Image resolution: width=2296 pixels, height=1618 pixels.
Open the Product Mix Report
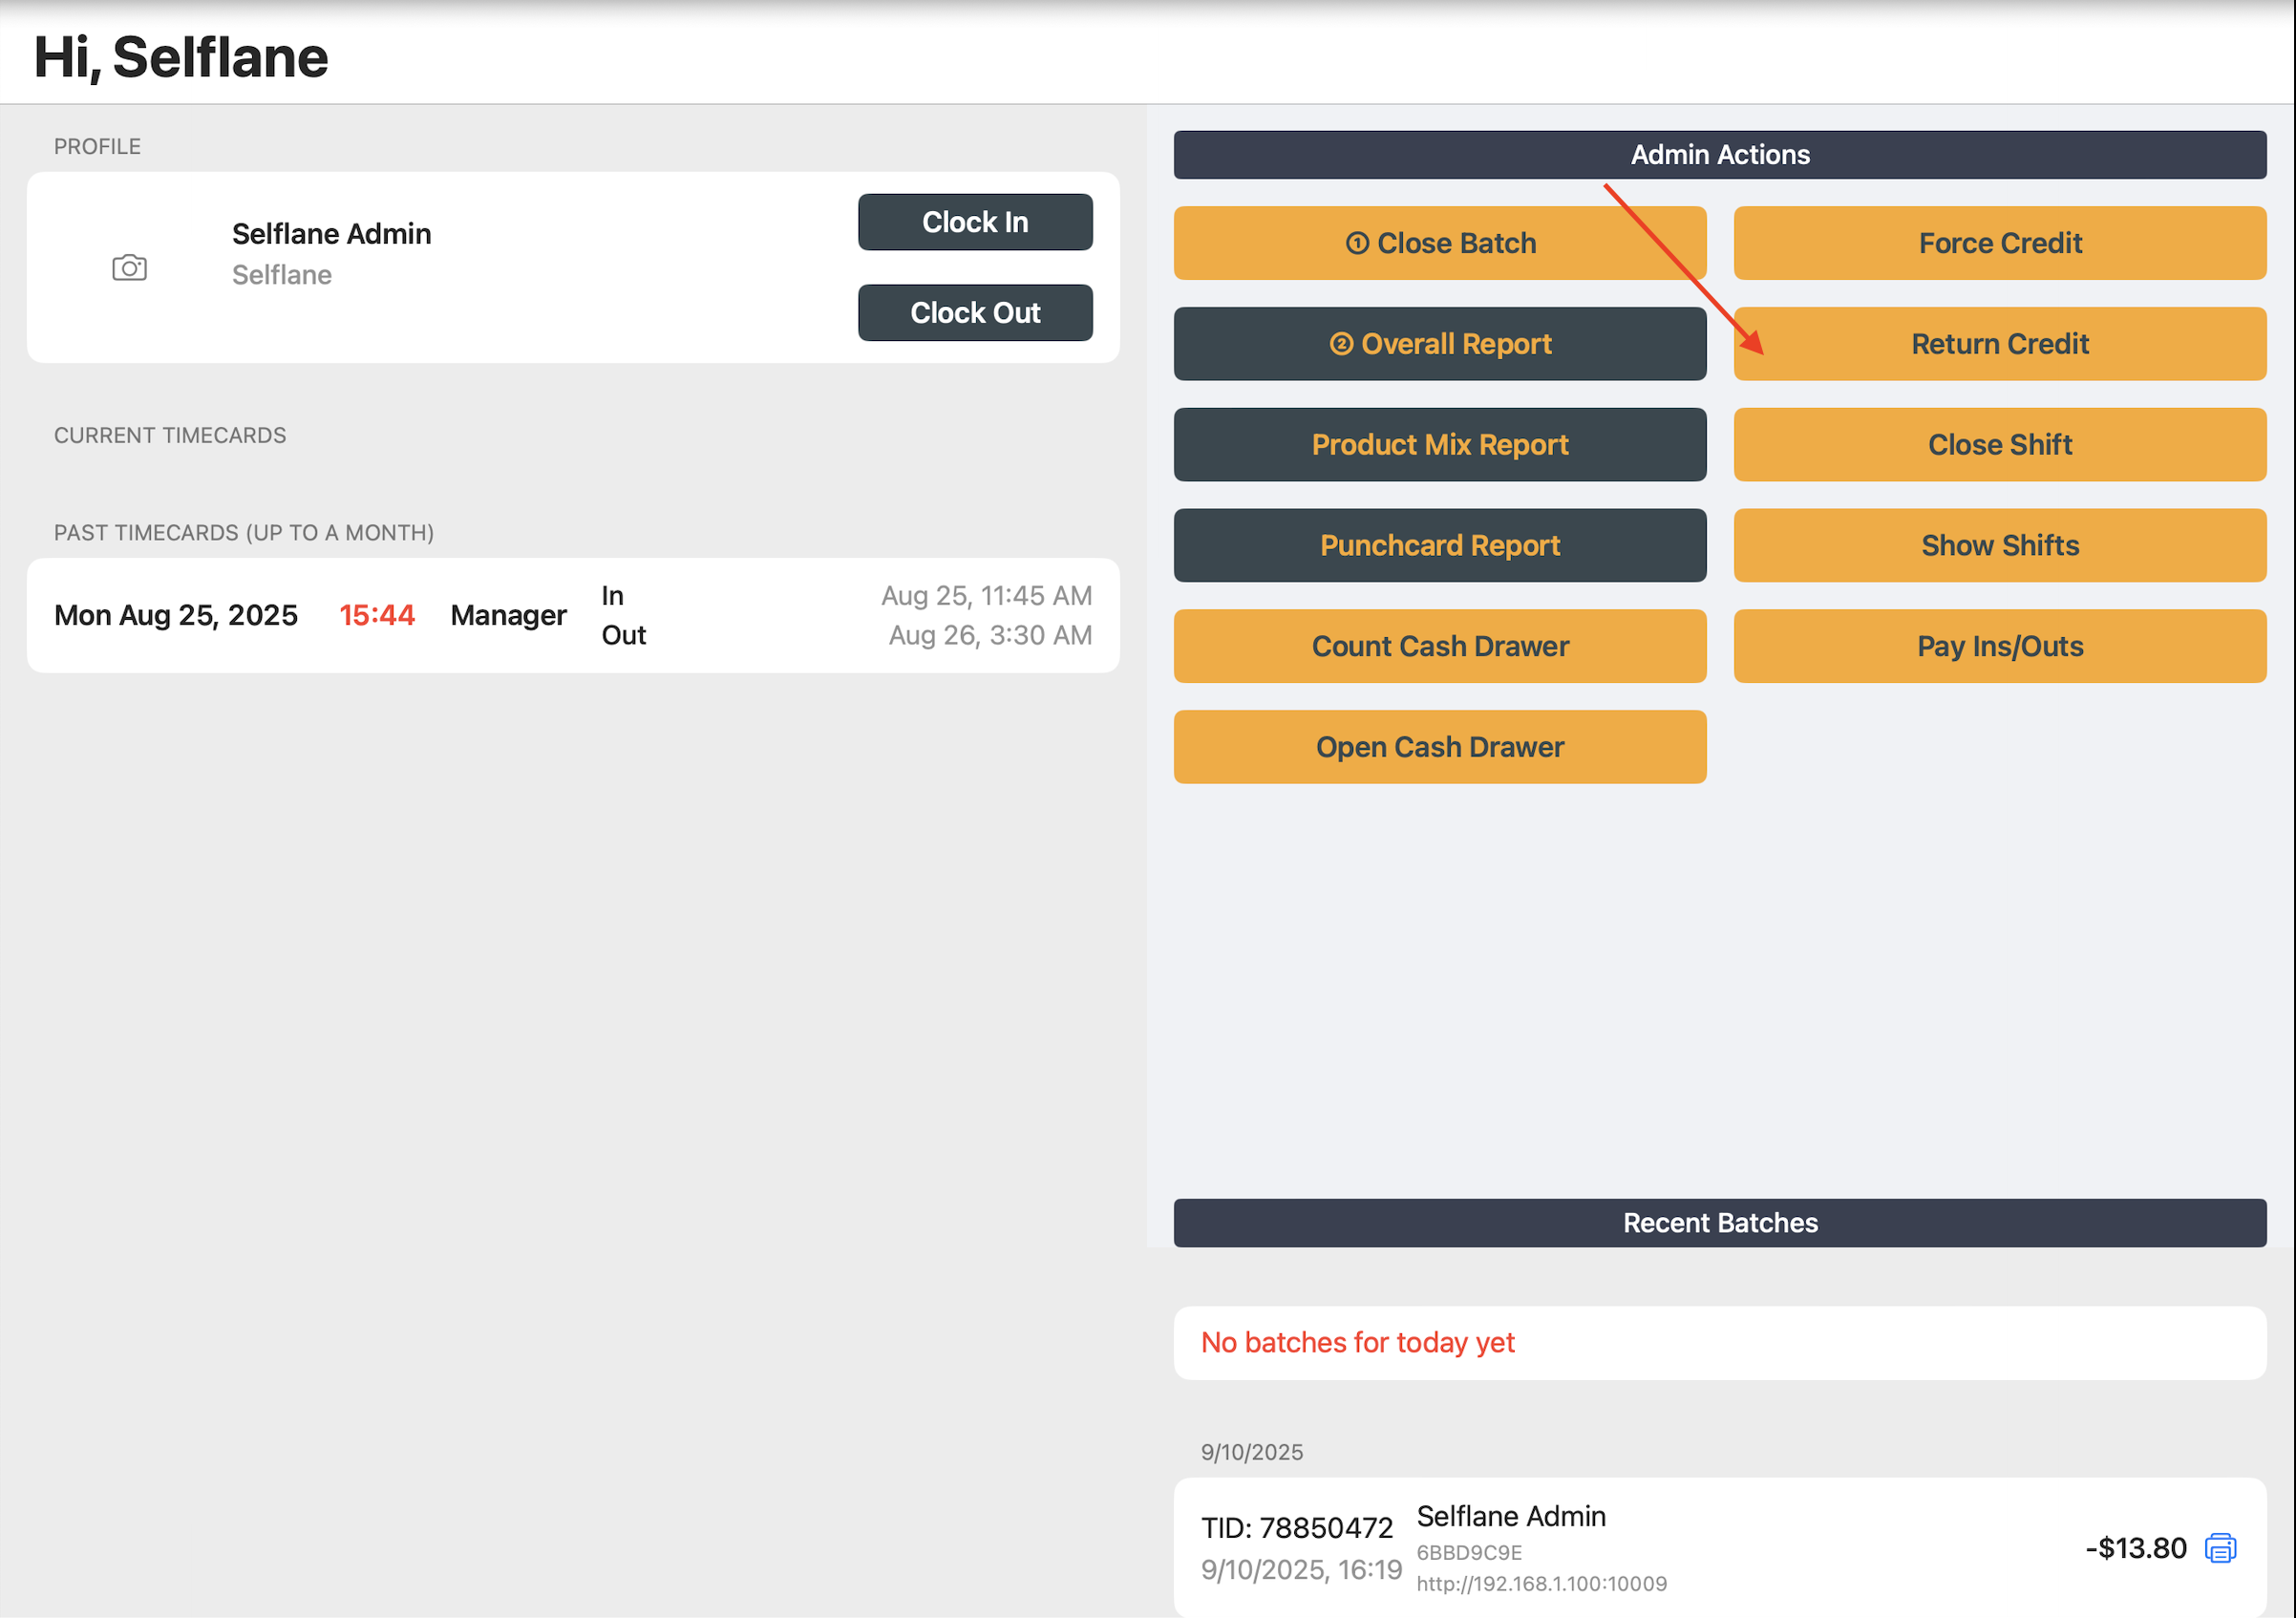click(x=1439, y=445)
